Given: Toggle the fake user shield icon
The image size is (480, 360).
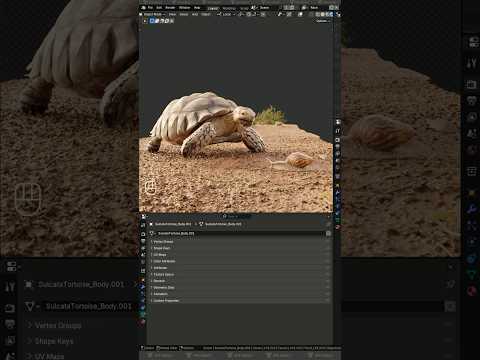Looking at the screenshot, I should [328, 234].
